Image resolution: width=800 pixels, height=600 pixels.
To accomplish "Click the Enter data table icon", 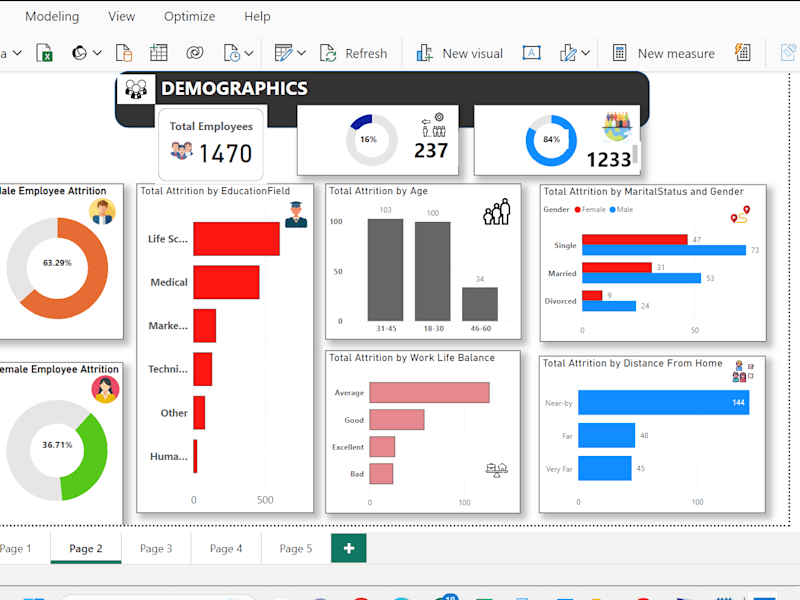I will point(159,53).
